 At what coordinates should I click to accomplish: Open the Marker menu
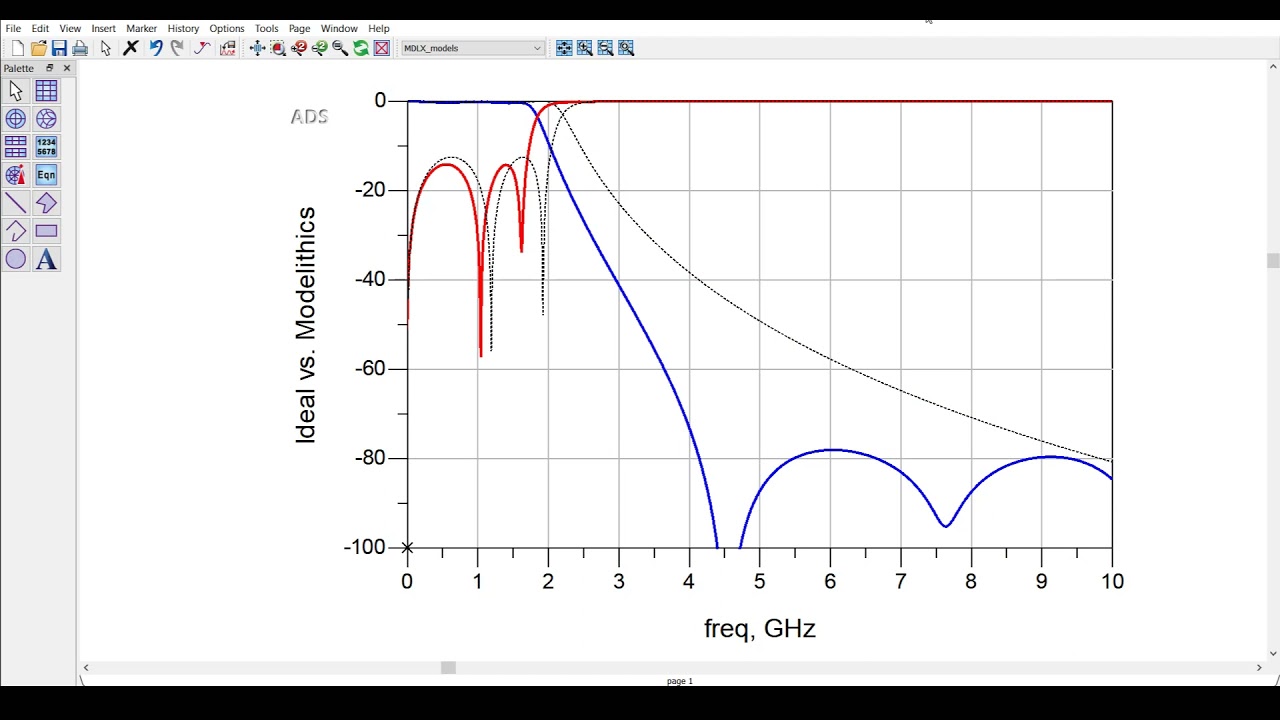(141, 28)
